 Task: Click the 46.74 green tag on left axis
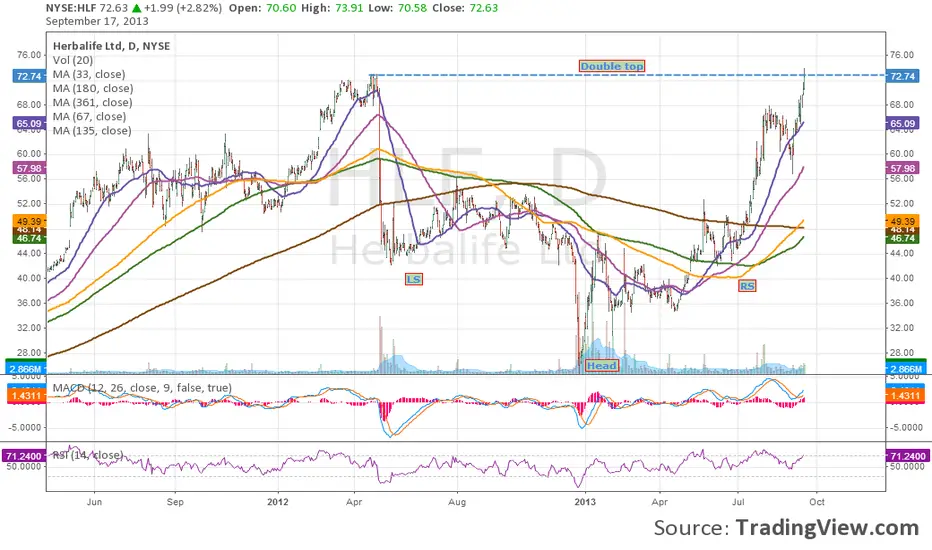29,238
